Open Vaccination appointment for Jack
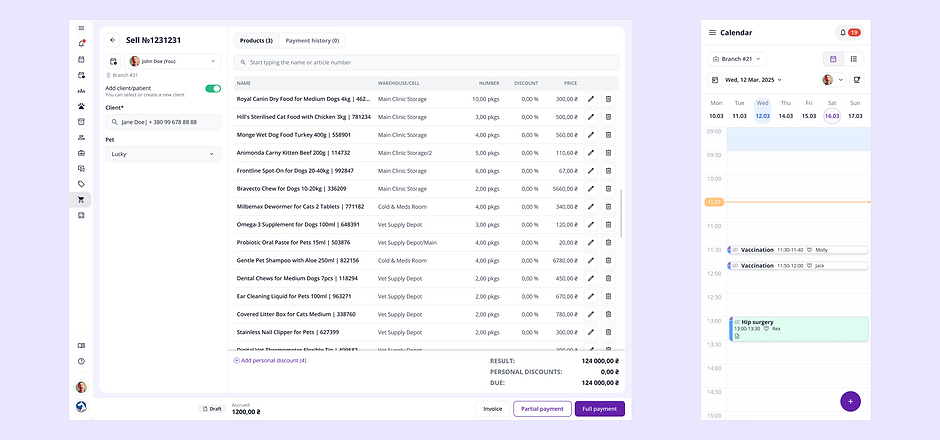Viewport: 940px width, 440px height. [798, 266]
